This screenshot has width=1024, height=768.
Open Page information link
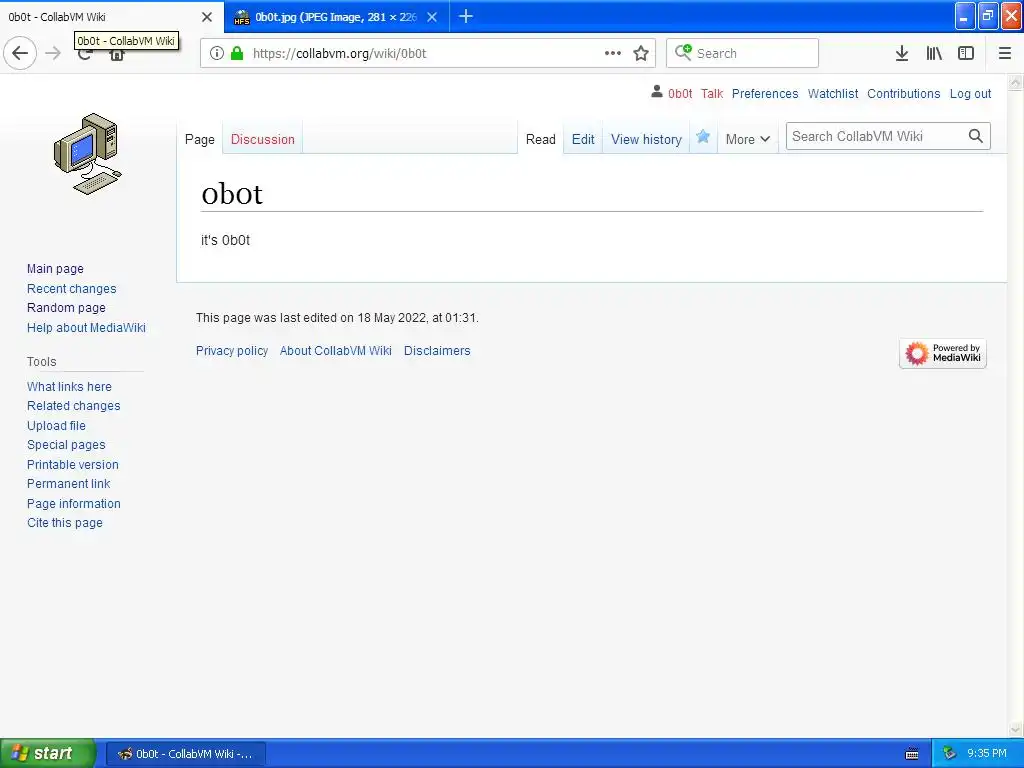click(74, 504)
